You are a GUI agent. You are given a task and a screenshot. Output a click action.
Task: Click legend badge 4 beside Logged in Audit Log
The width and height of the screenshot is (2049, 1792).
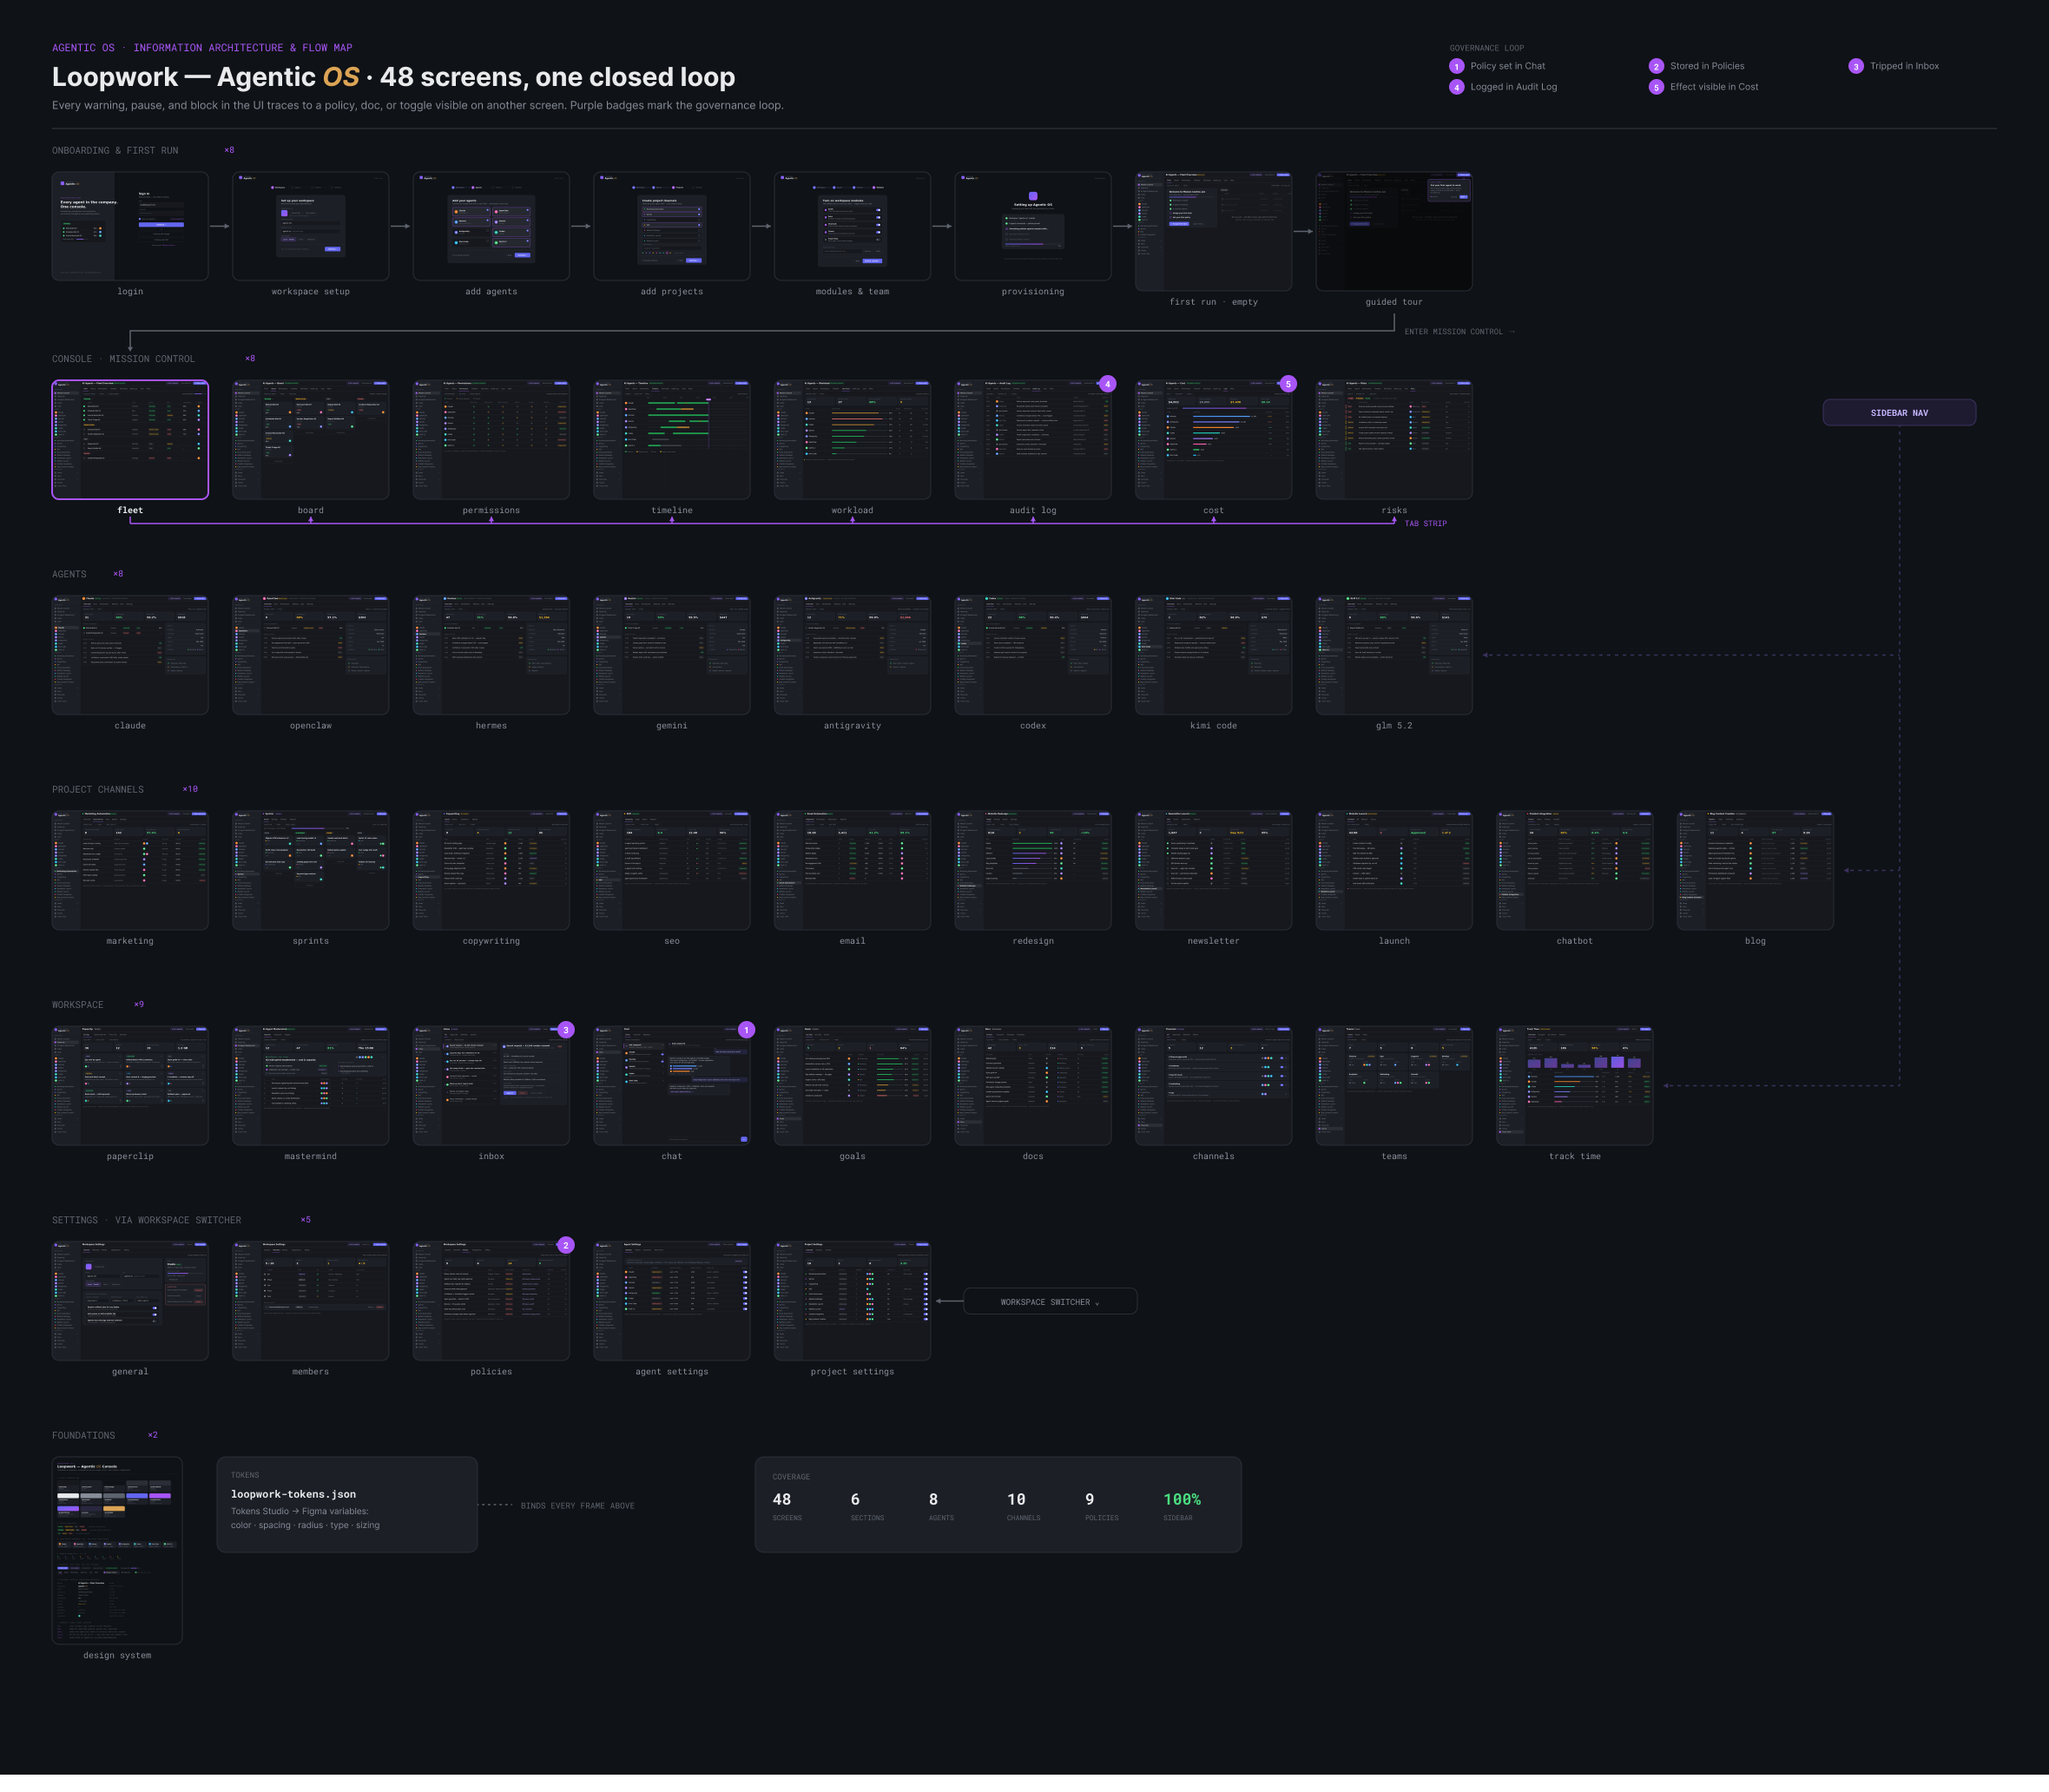coord(1457,87)
